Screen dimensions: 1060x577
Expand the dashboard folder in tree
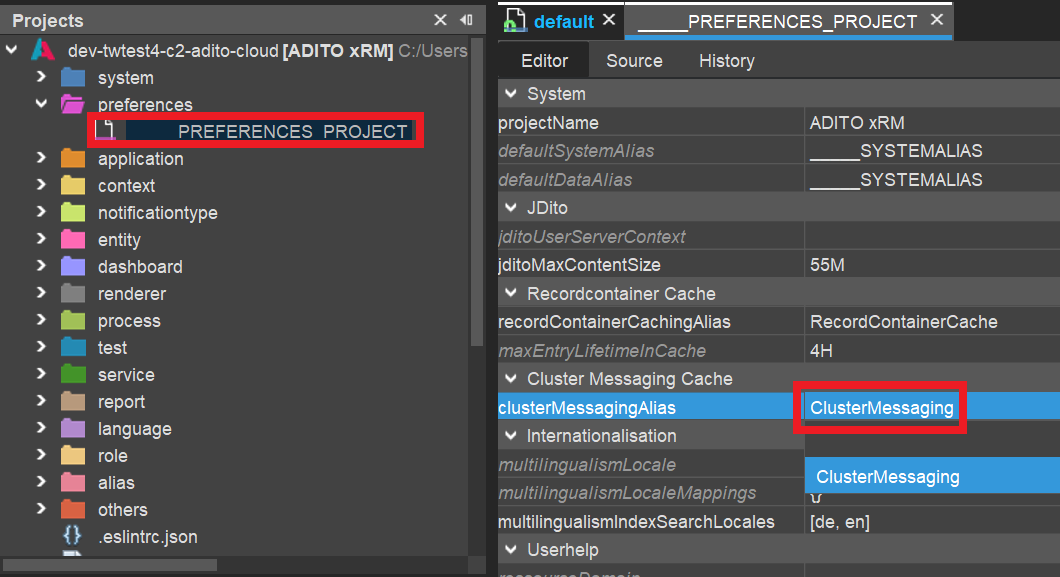point(41,267)
